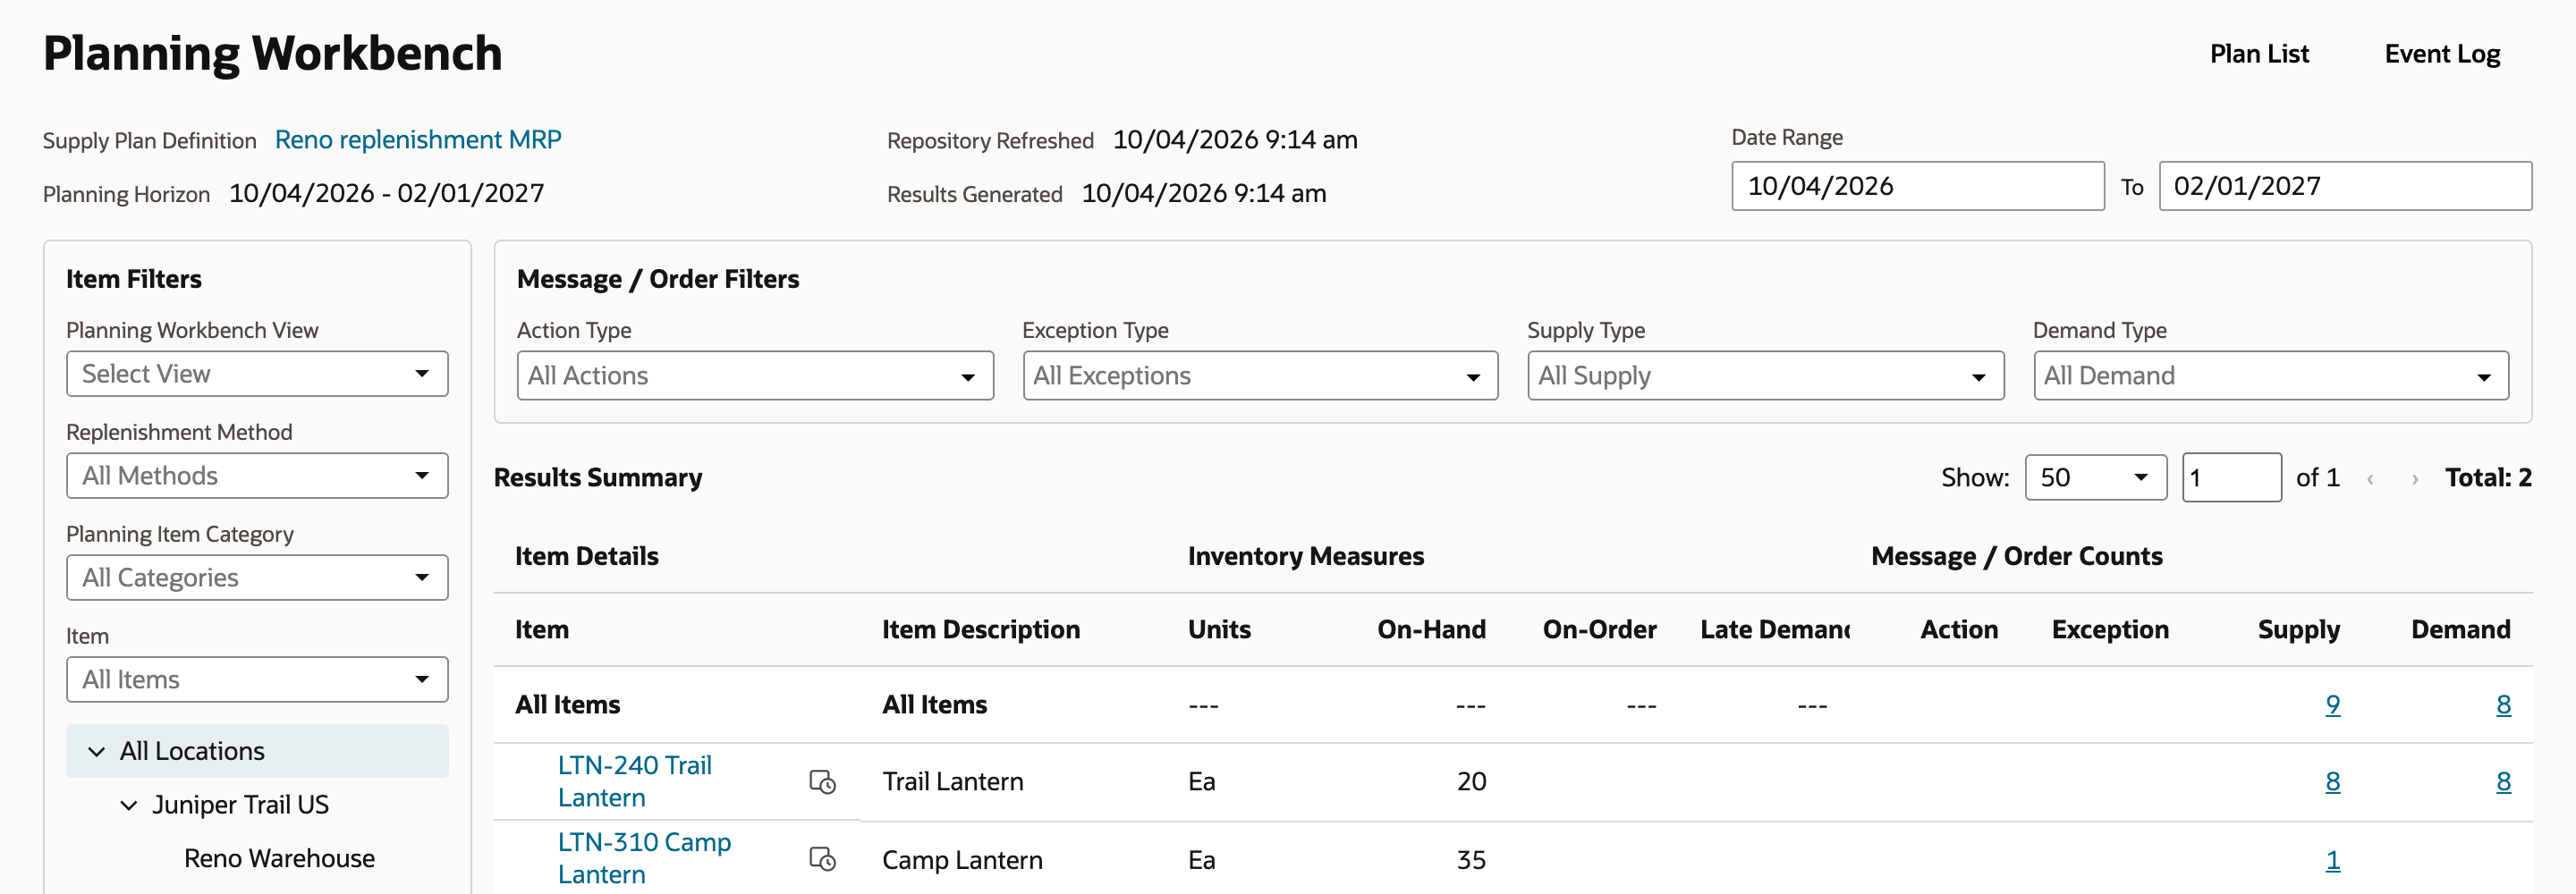Go to previous results page arrow

[x=2370, y=479]
